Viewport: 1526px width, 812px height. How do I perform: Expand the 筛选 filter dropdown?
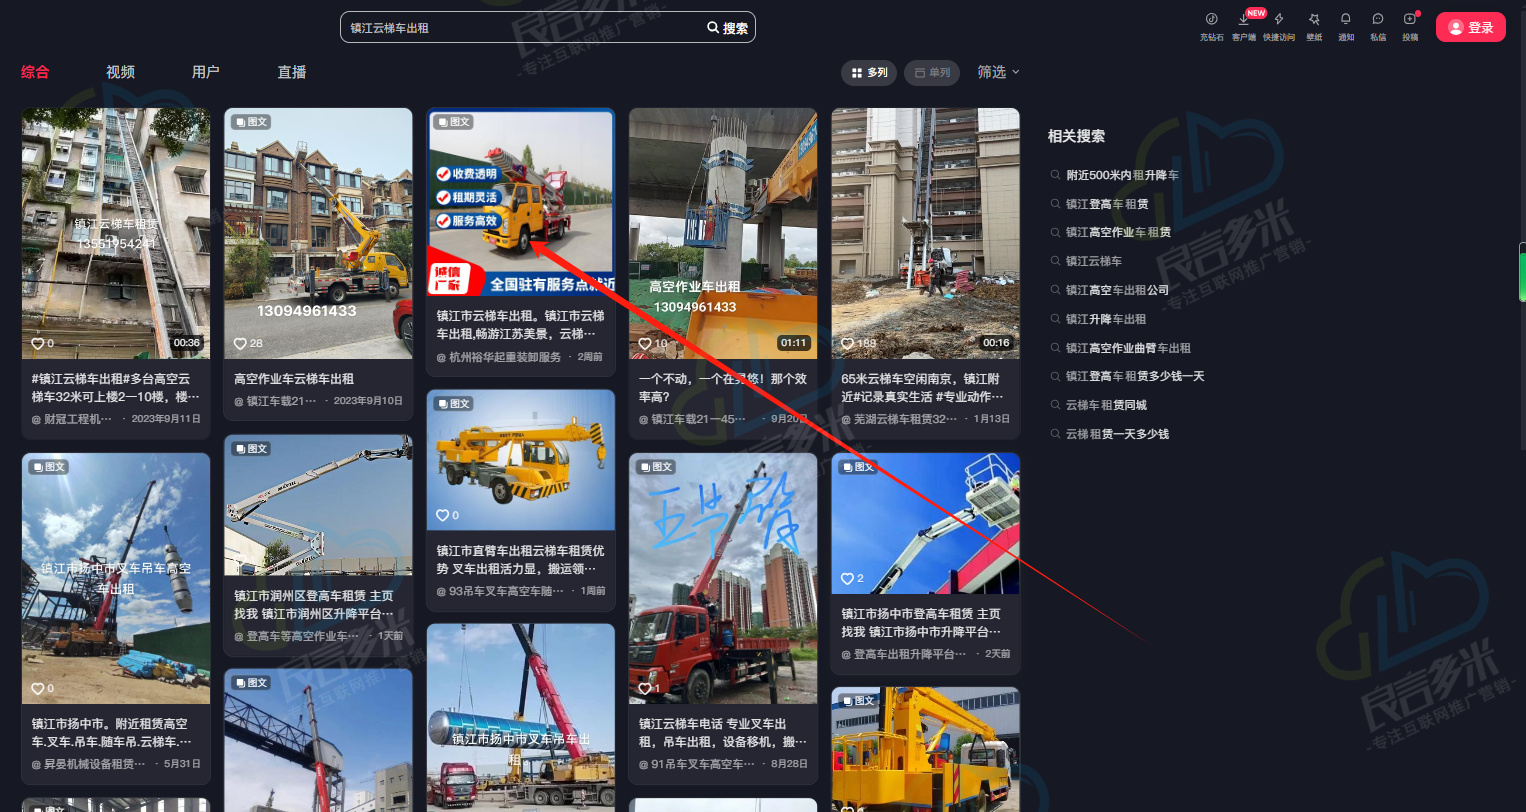click(x=997, y=72)
